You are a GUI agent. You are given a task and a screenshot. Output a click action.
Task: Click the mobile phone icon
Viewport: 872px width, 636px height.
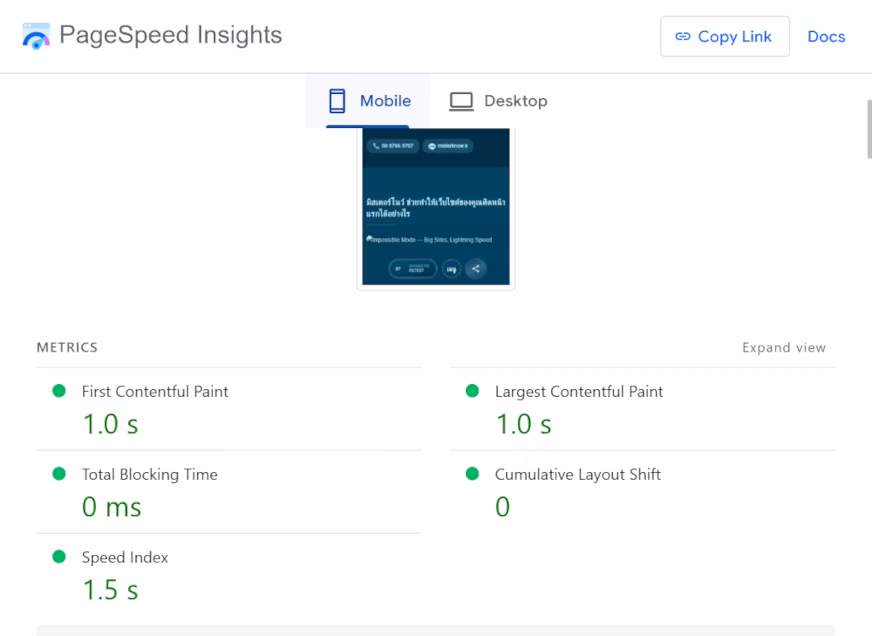pos(337,101)
